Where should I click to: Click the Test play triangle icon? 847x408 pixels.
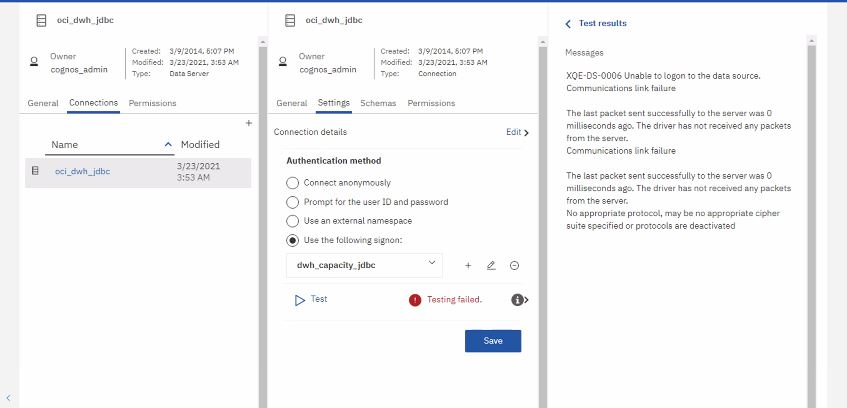[x=298, y=299]
